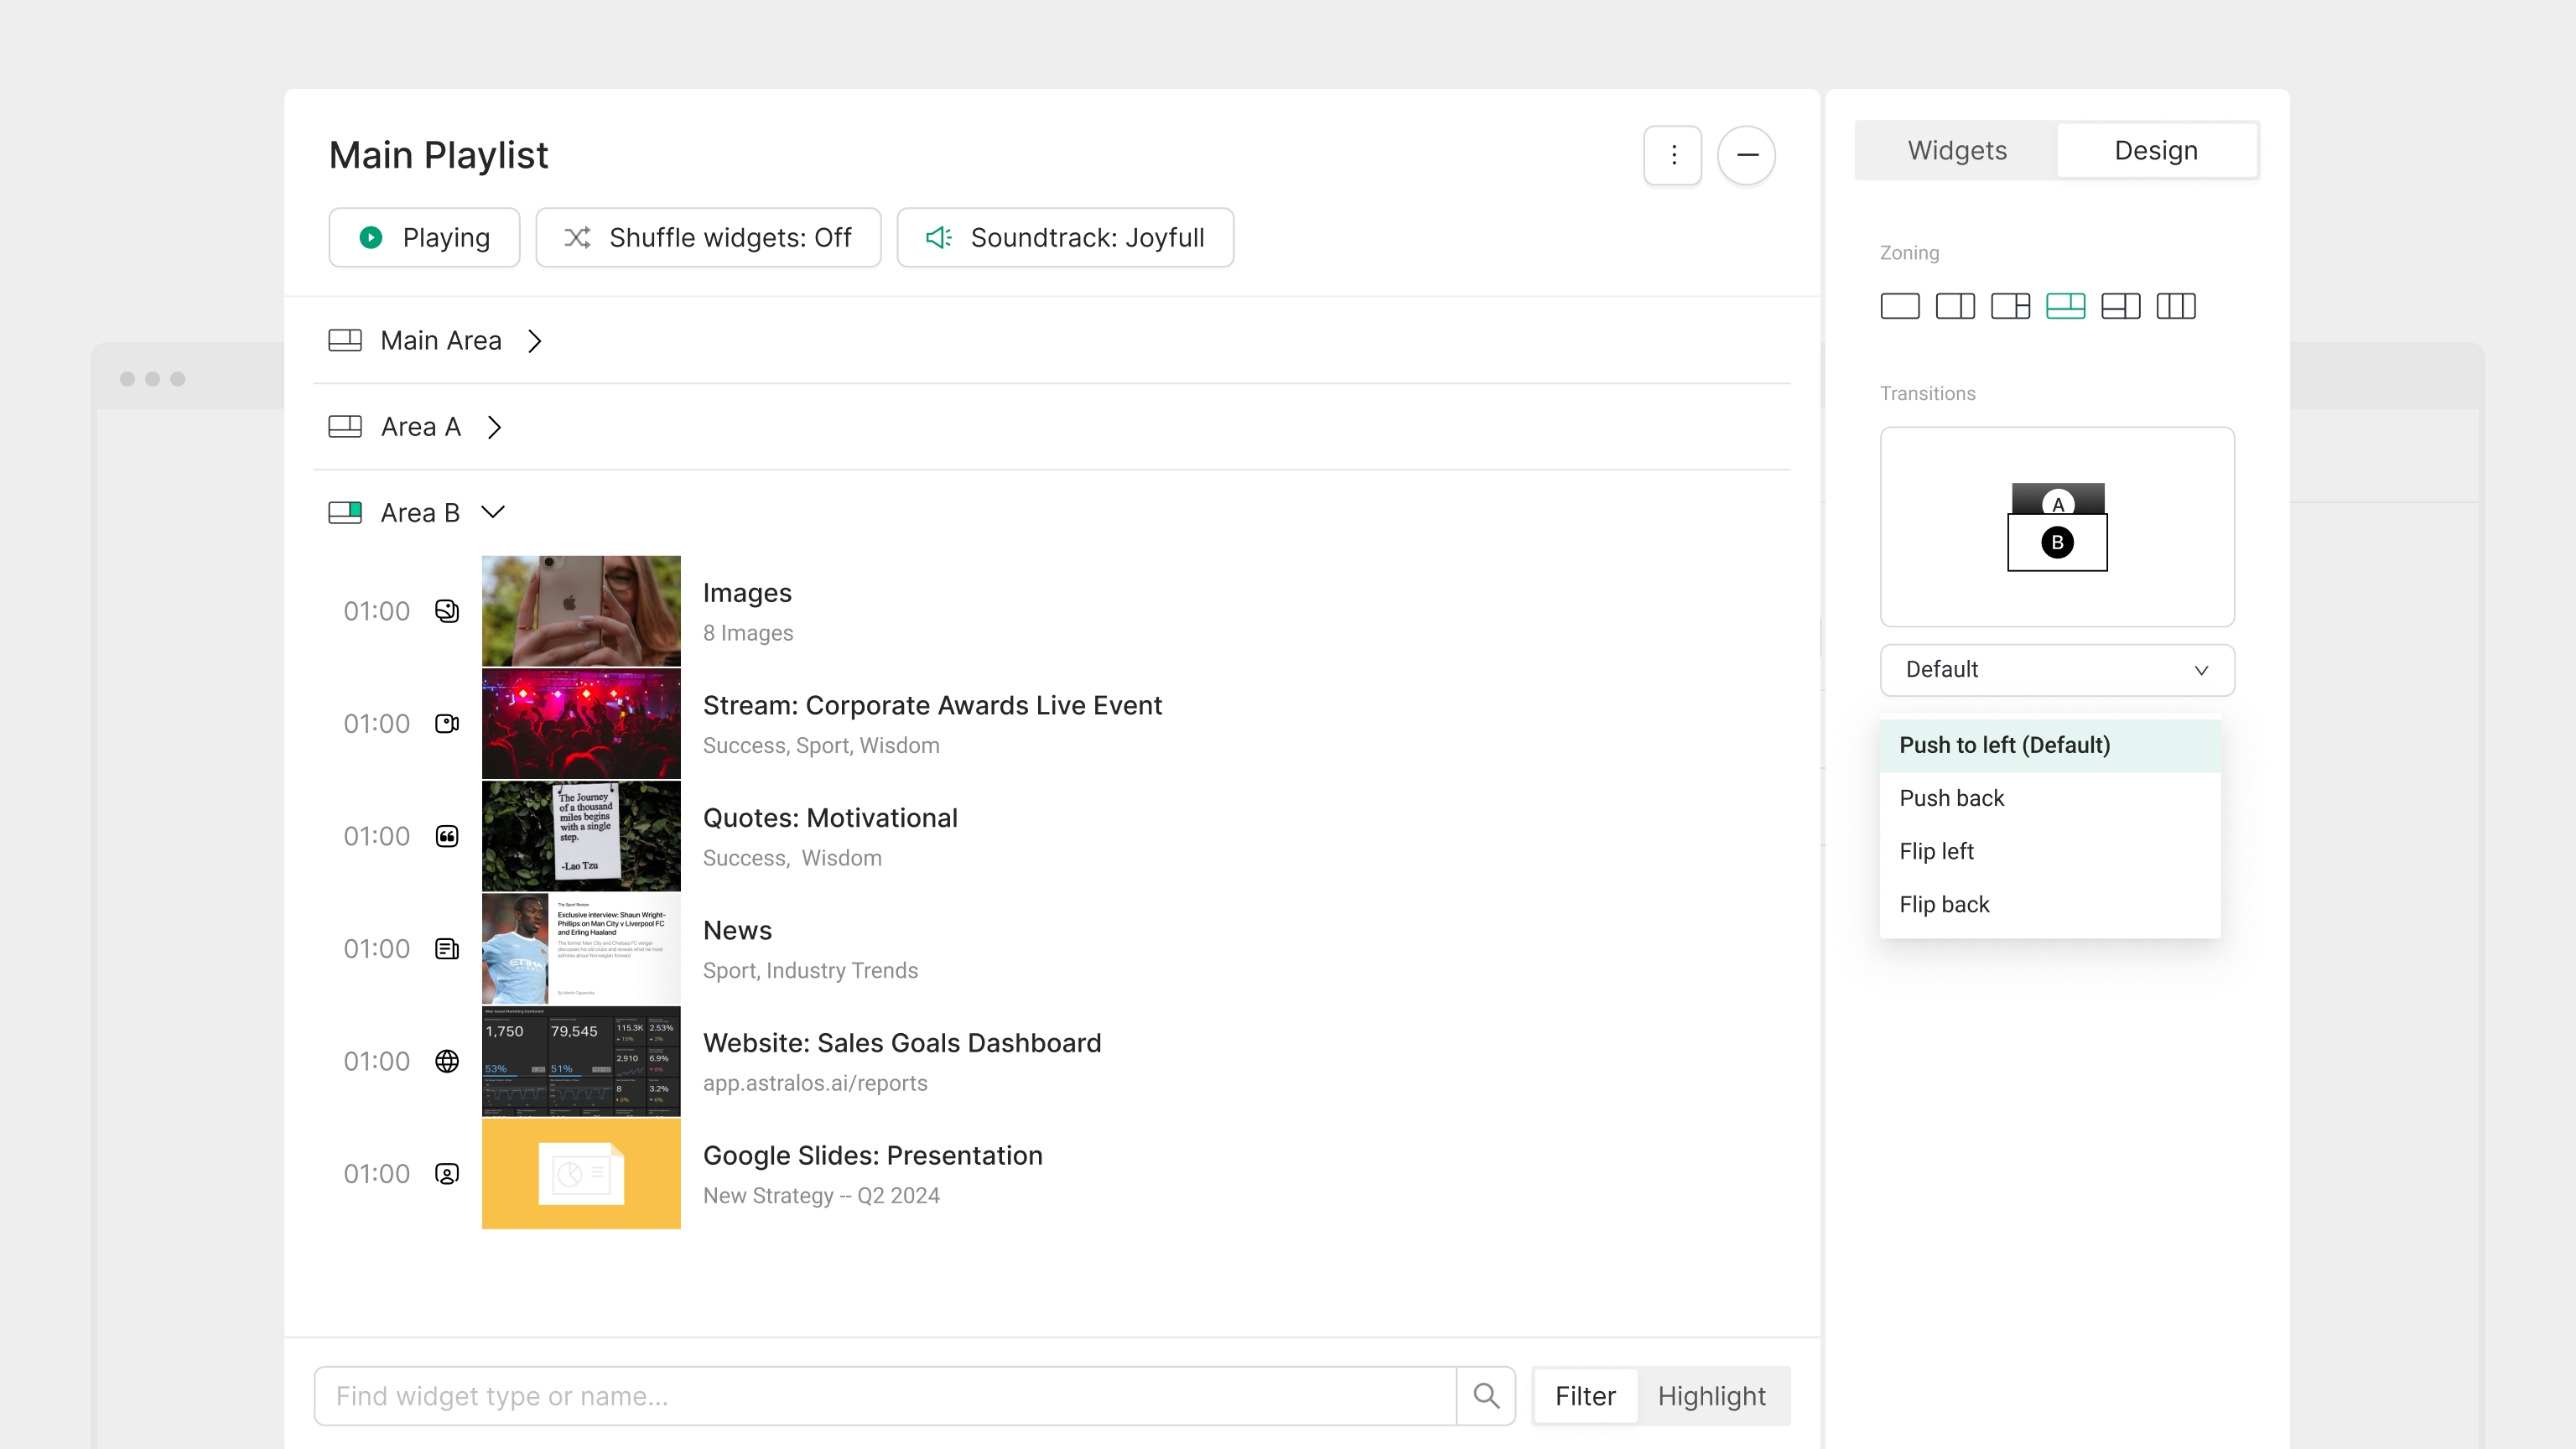Click the quote icon beside Quotes: Motivational
Viewport: 2576px width, 1449px height.
click(447, 836)
